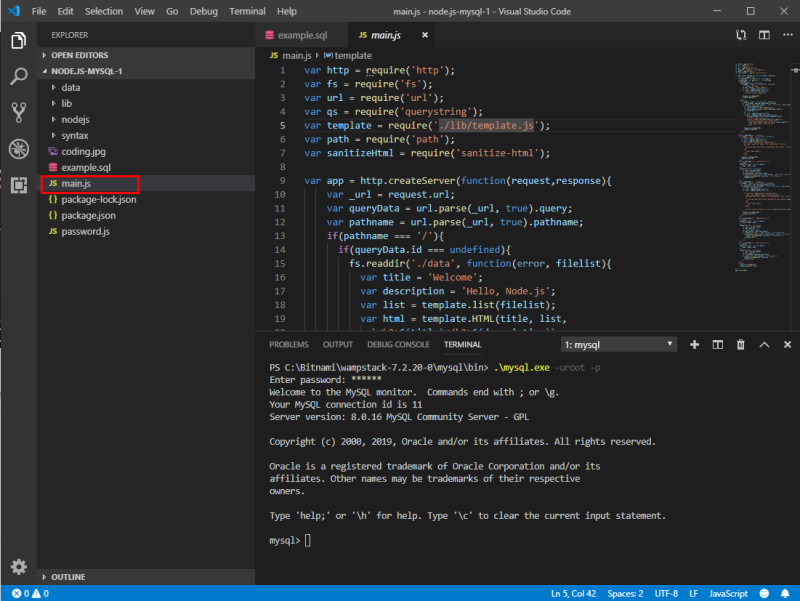The width and height of the screenshot is (800, 601).
Task: Click the feedback smiley in status bar
Action: click(764, 593)
